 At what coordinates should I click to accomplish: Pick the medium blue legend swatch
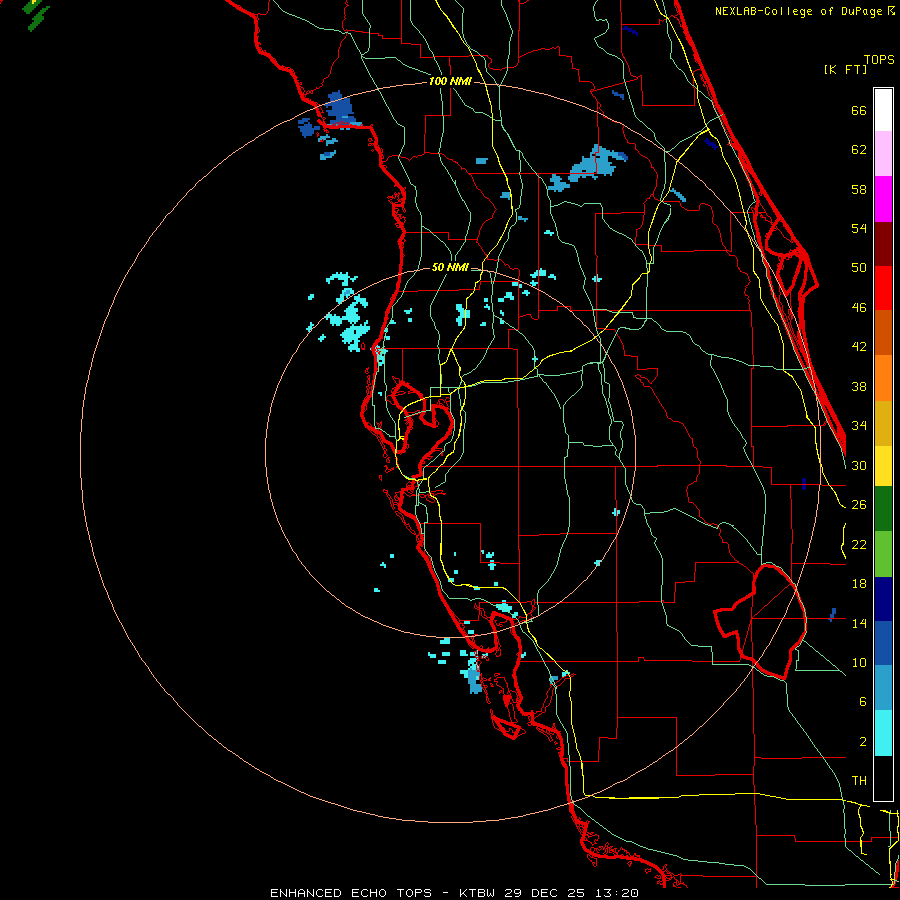pos(883,643)
